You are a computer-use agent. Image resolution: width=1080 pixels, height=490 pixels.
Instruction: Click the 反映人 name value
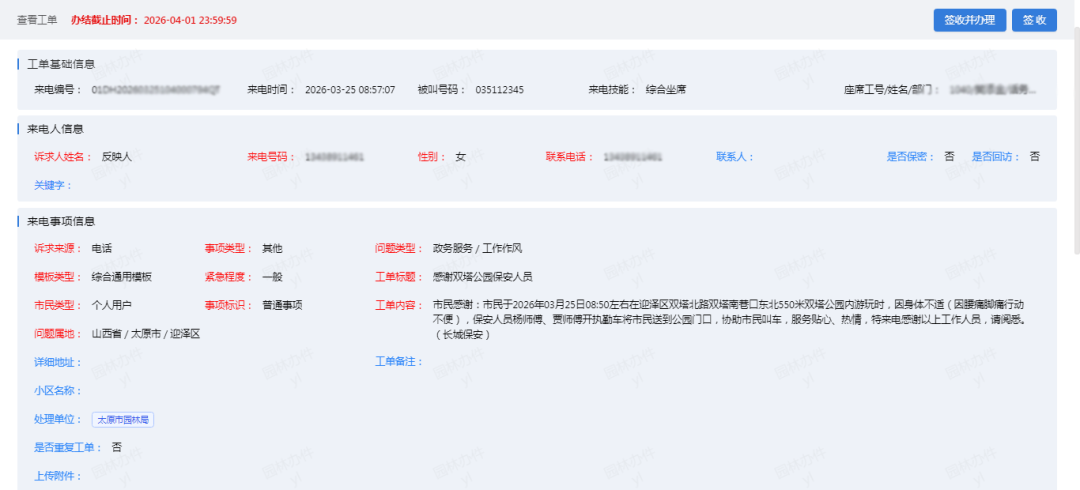(116, 156)
